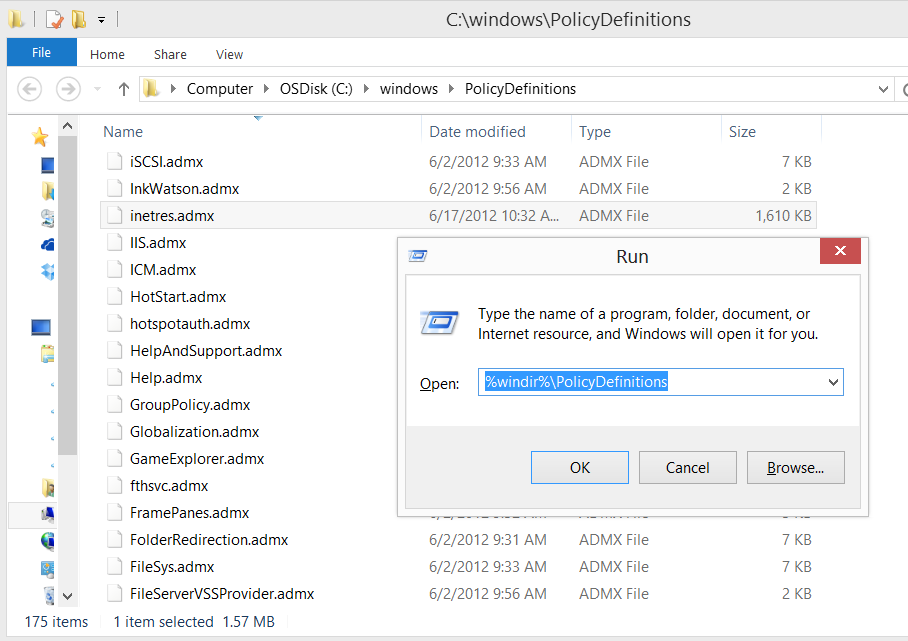The height and width of the screenshot is (641, 908).
Task: Sort files by the Size column
Action: click(x=742, y=132)
